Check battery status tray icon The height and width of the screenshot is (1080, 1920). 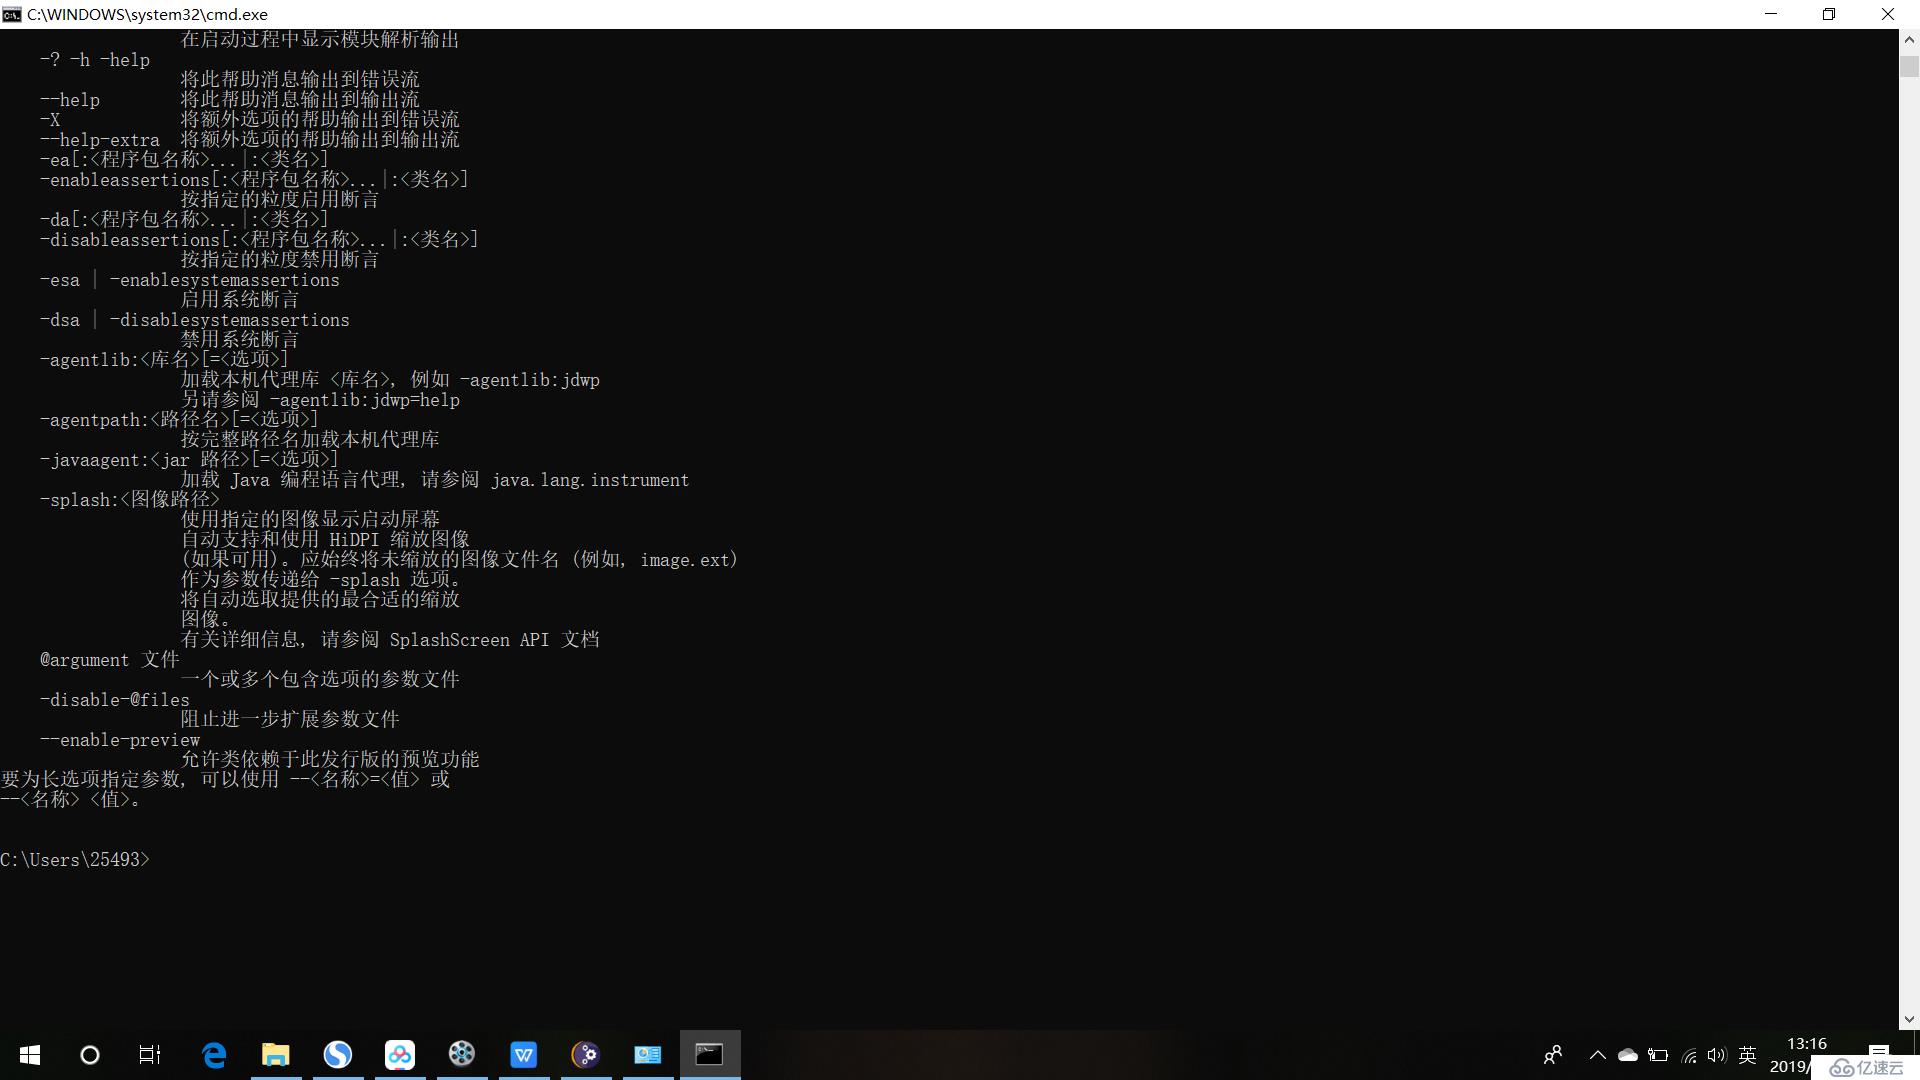(1658, 1055)
